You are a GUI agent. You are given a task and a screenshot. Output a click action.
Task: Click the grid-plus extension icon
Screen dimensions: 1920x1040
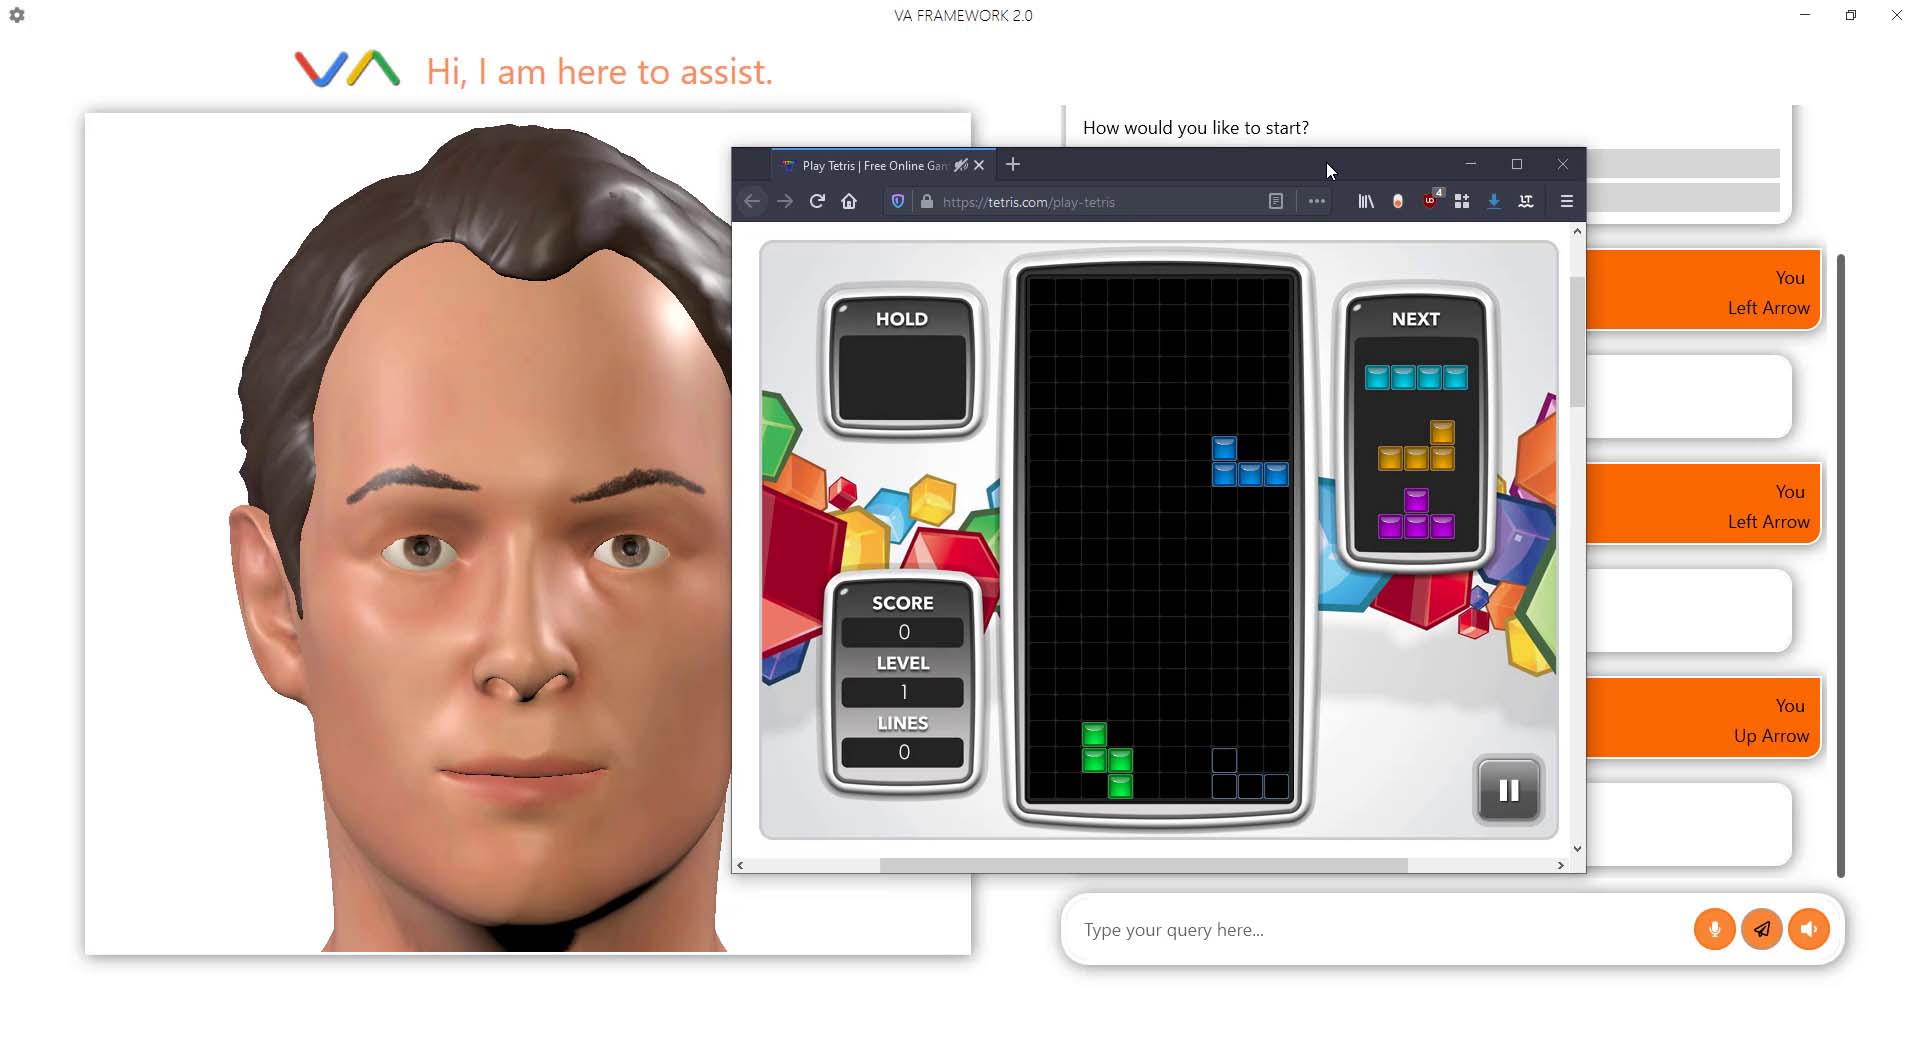[x=1462, y=201]
